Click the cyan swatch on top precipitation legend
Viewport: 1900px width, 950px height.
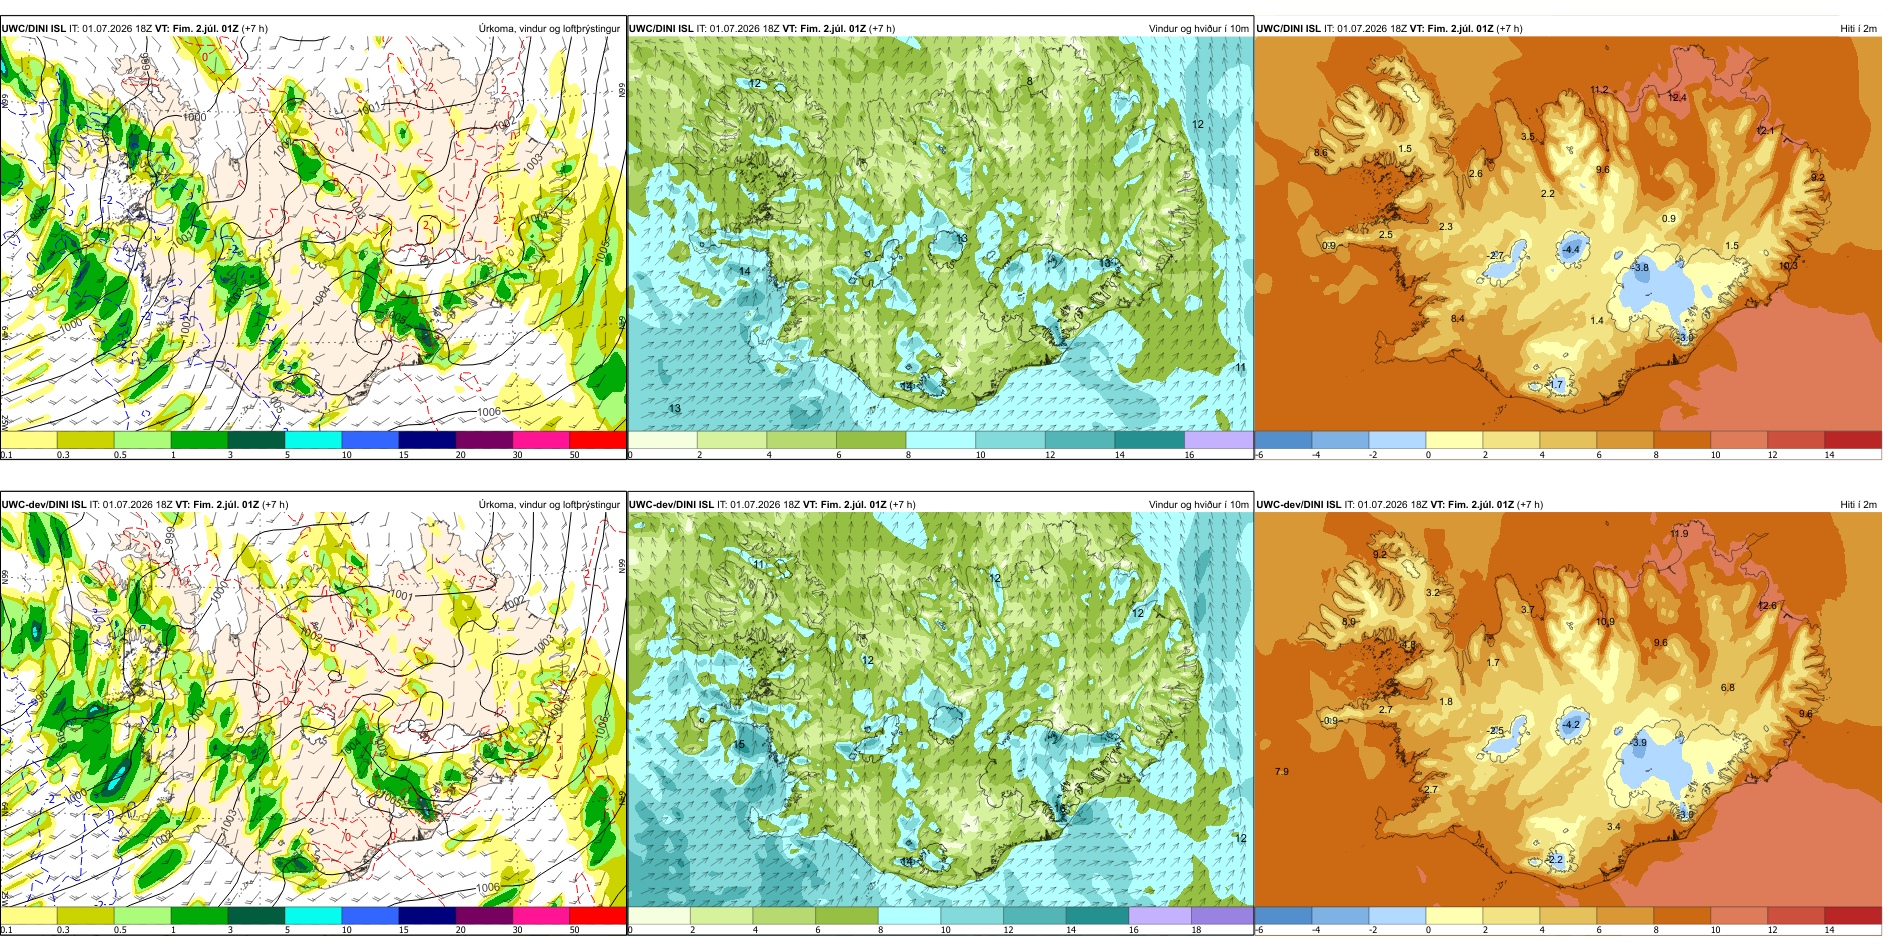pyautogui.click(x=313, y=440)
